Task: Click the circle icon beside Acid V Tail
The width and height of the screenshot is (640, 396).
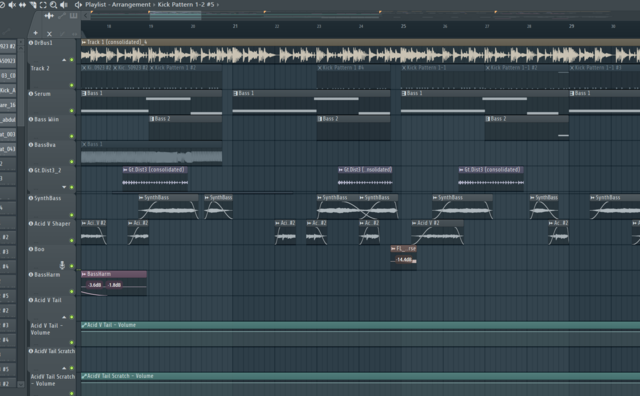Action: tap(31, 300)
